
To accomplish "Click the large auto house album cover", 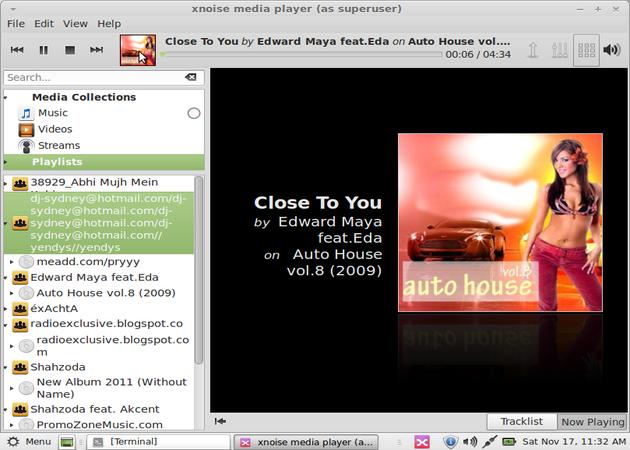I will click(x=500, y=223).
